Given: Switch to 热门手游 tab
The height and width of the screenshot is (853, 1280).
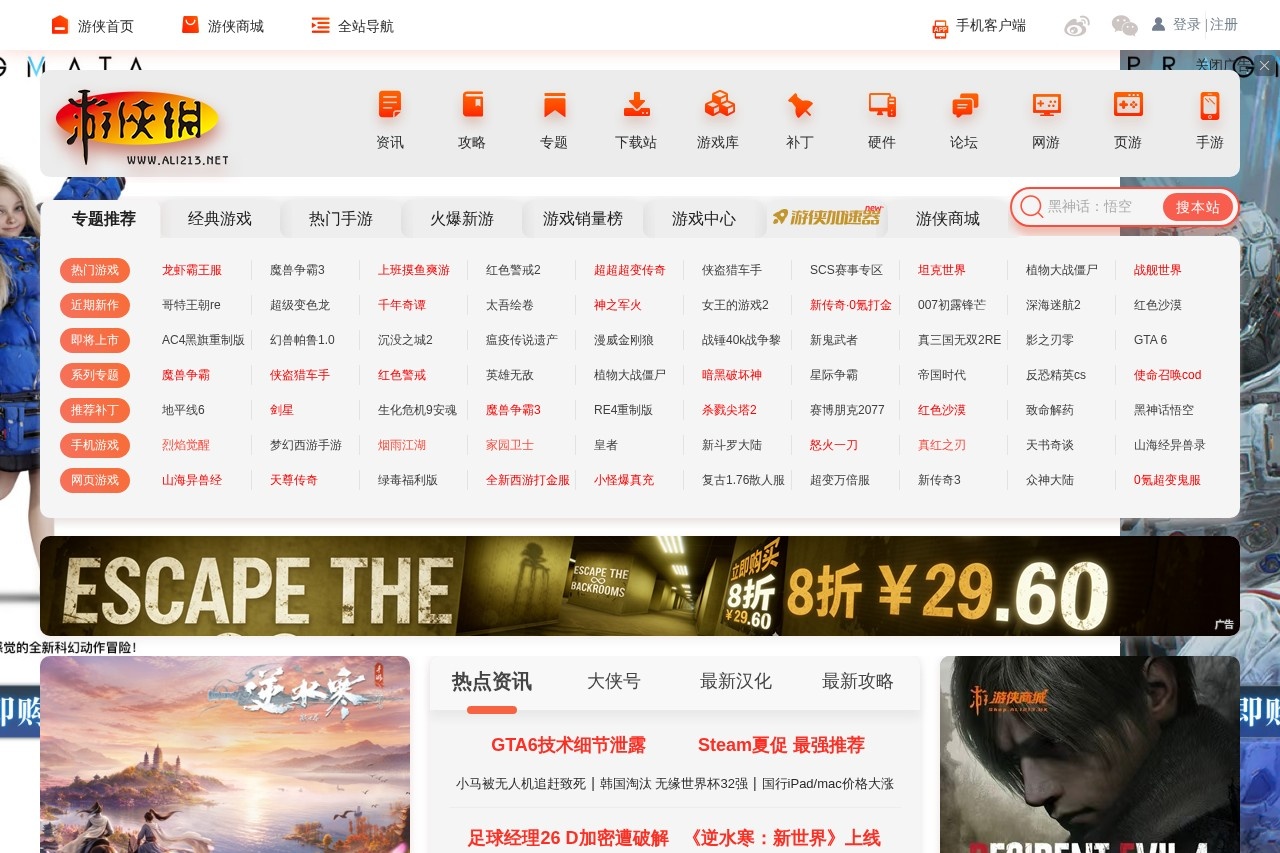Looking at the screenshot, I should pyautogui.click(x=341, y=218).
